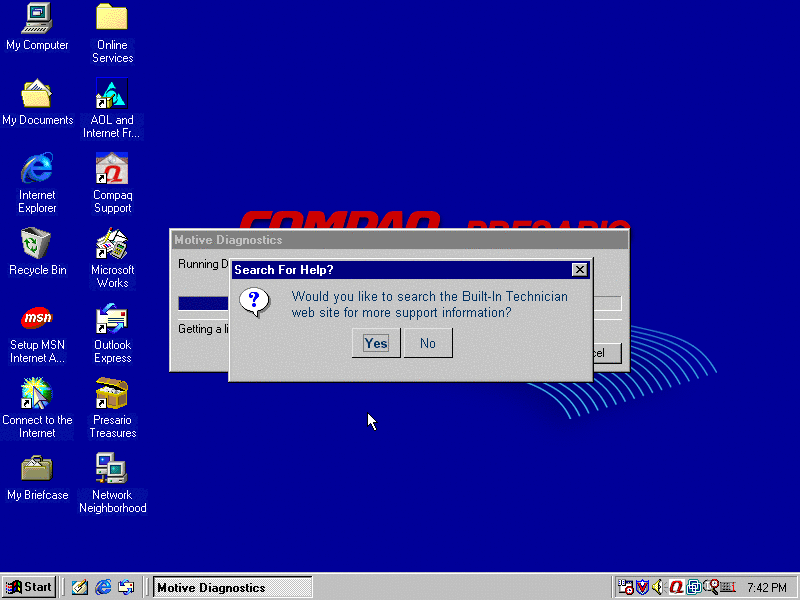
Task: Click the magnifier diagnostics tray icon
Action: (x=711, y=587)
